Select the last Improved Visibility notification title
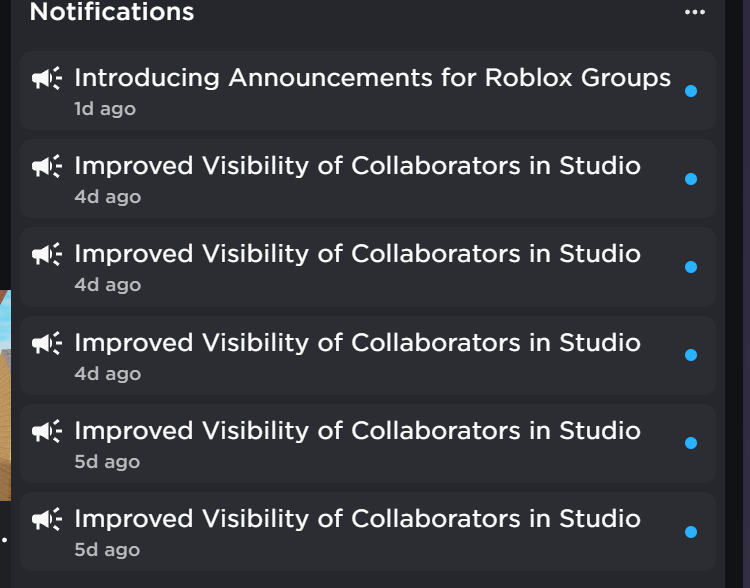The height and width of the screenshot is (588, 750). (x=357, y=519)
